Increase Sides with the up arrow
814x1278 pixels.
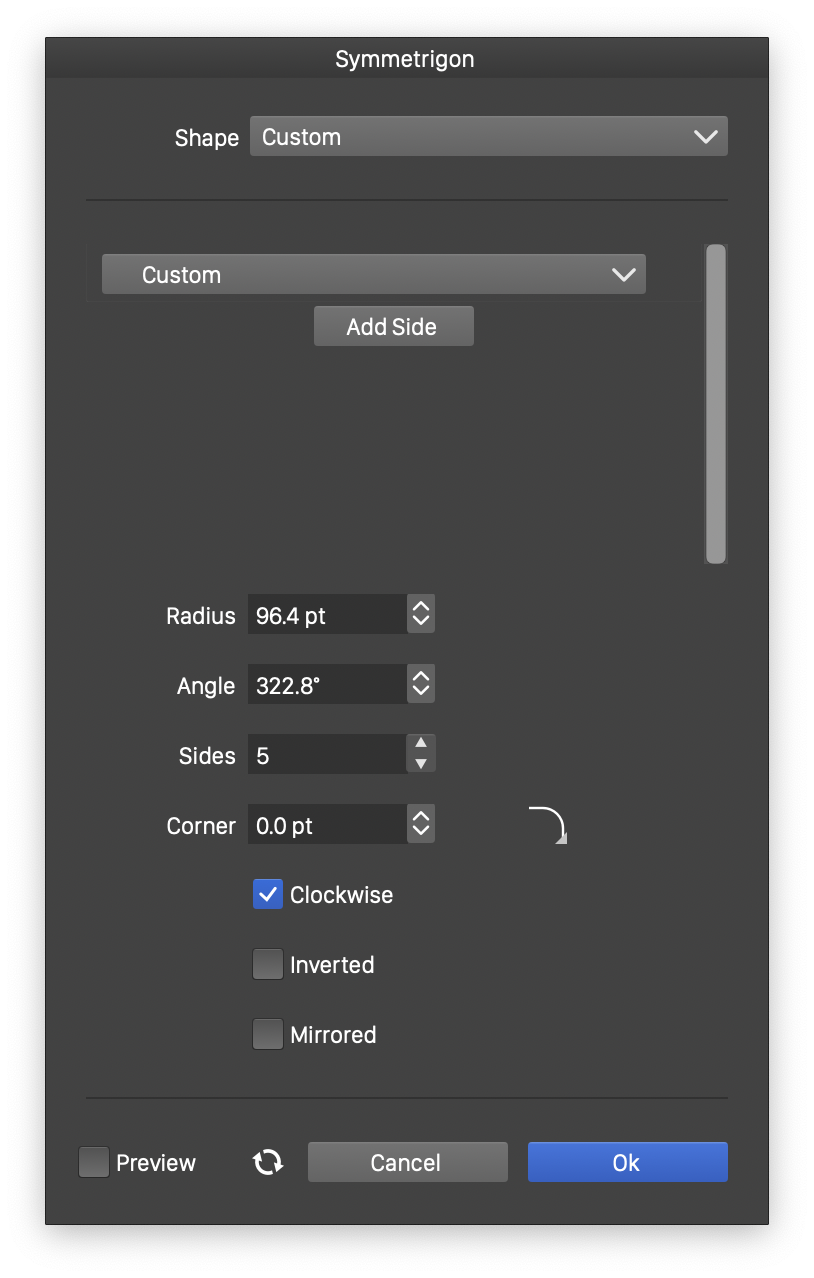point(421,743)
